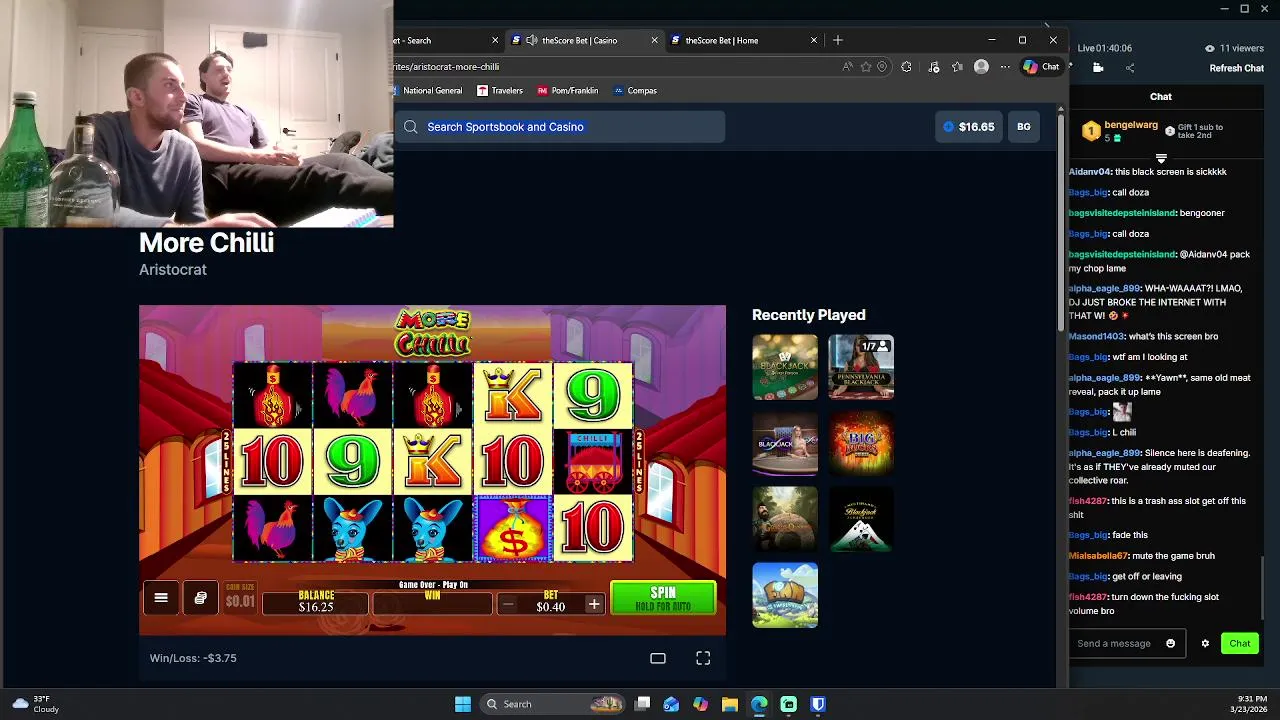
Task: Click the Windows taskbar Search box
Action: click(552, 704)
